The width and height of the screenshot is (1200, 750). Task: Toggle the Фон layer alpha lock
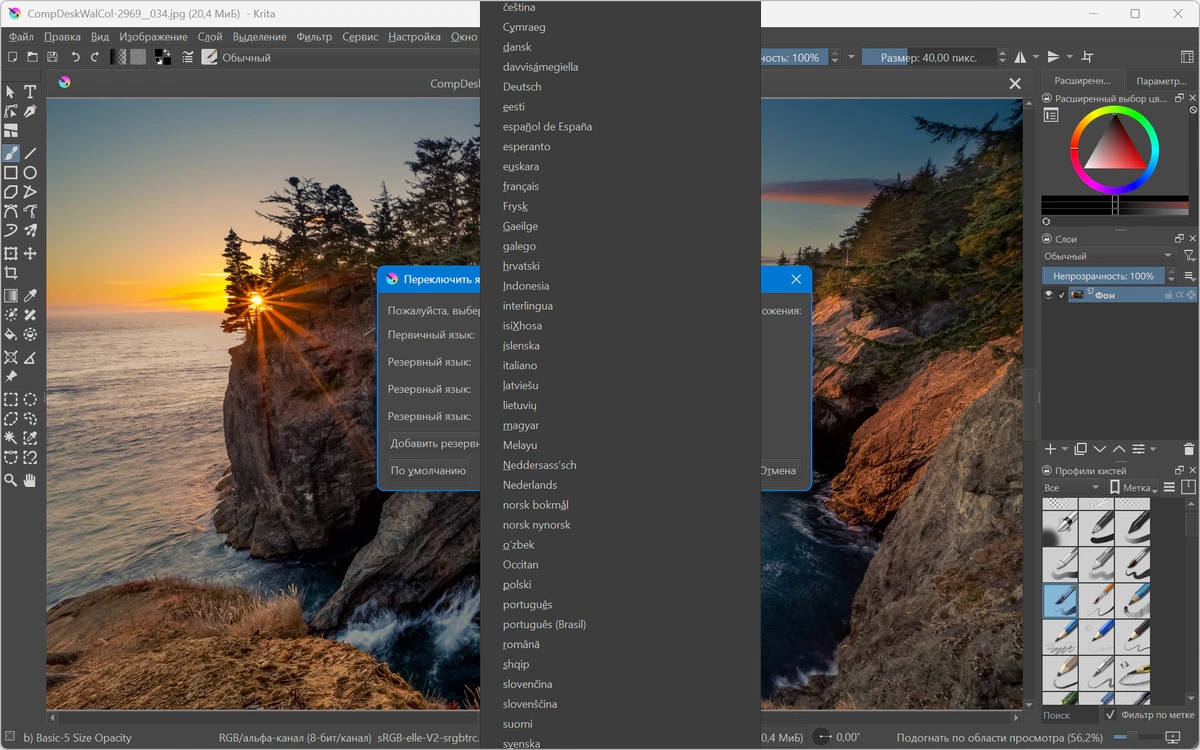1180,295
